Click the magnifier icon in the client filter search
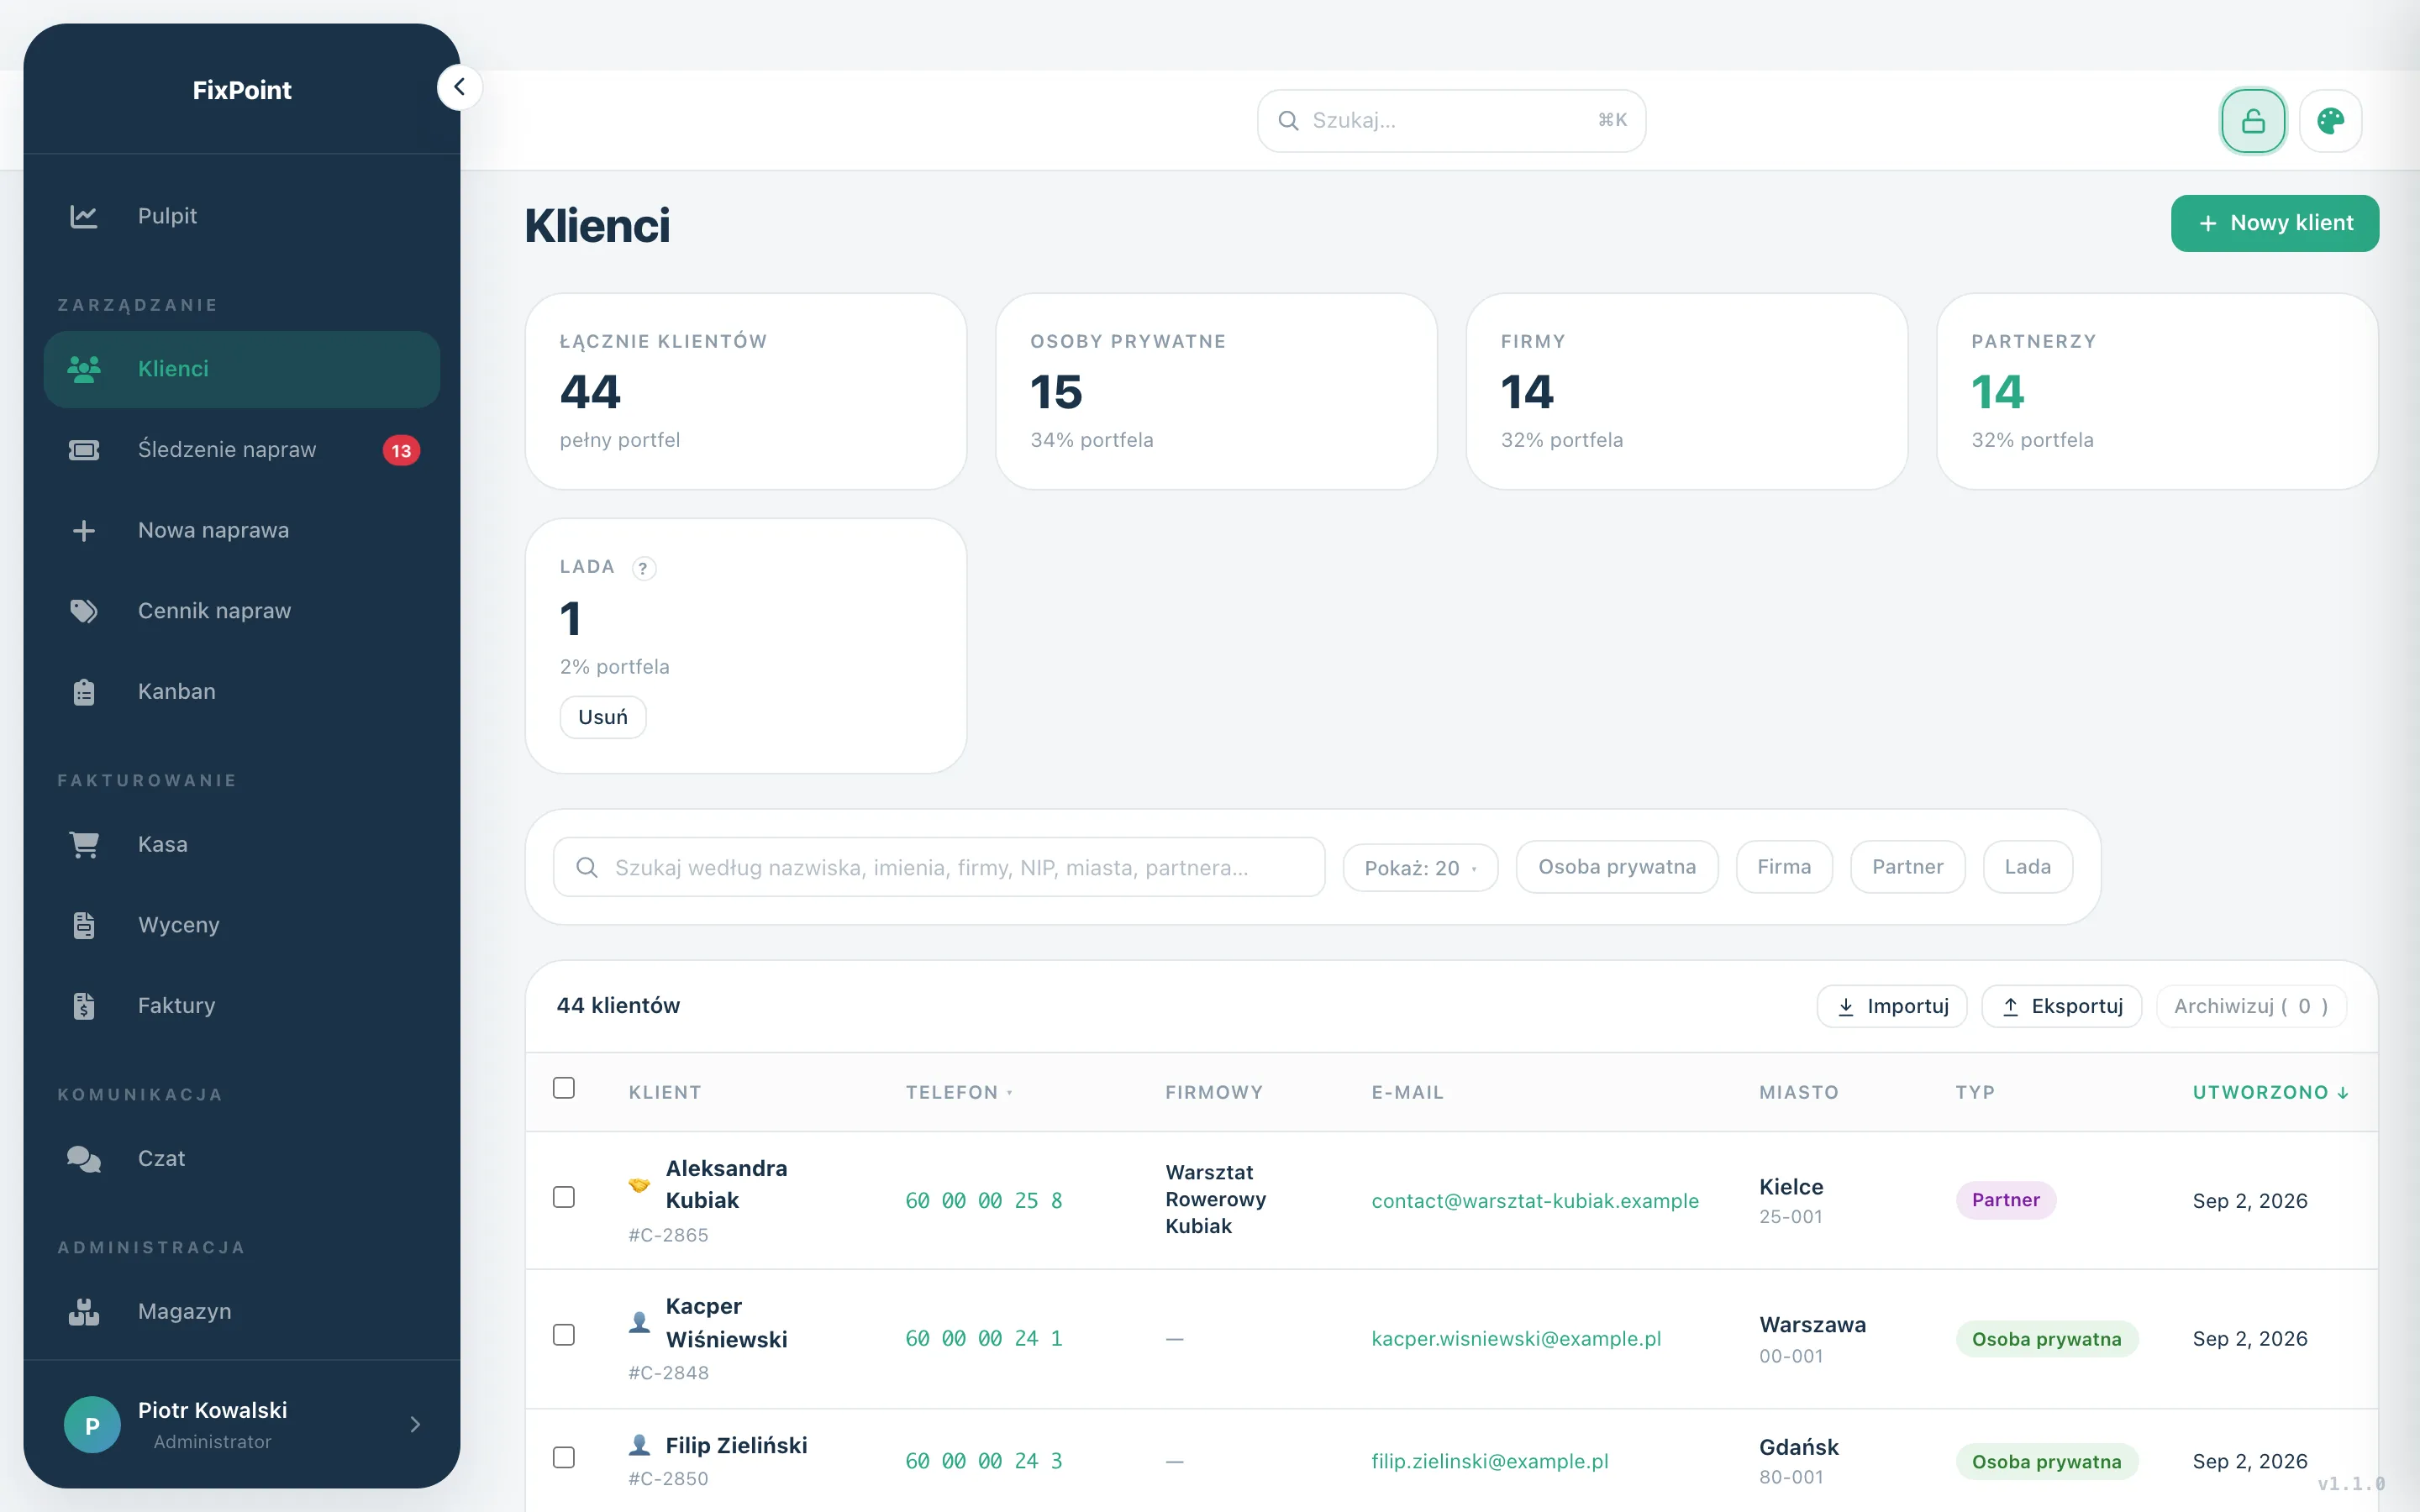Image resolution: width=2420 pixels, height=1512 pixels. (x=587, y=867)
